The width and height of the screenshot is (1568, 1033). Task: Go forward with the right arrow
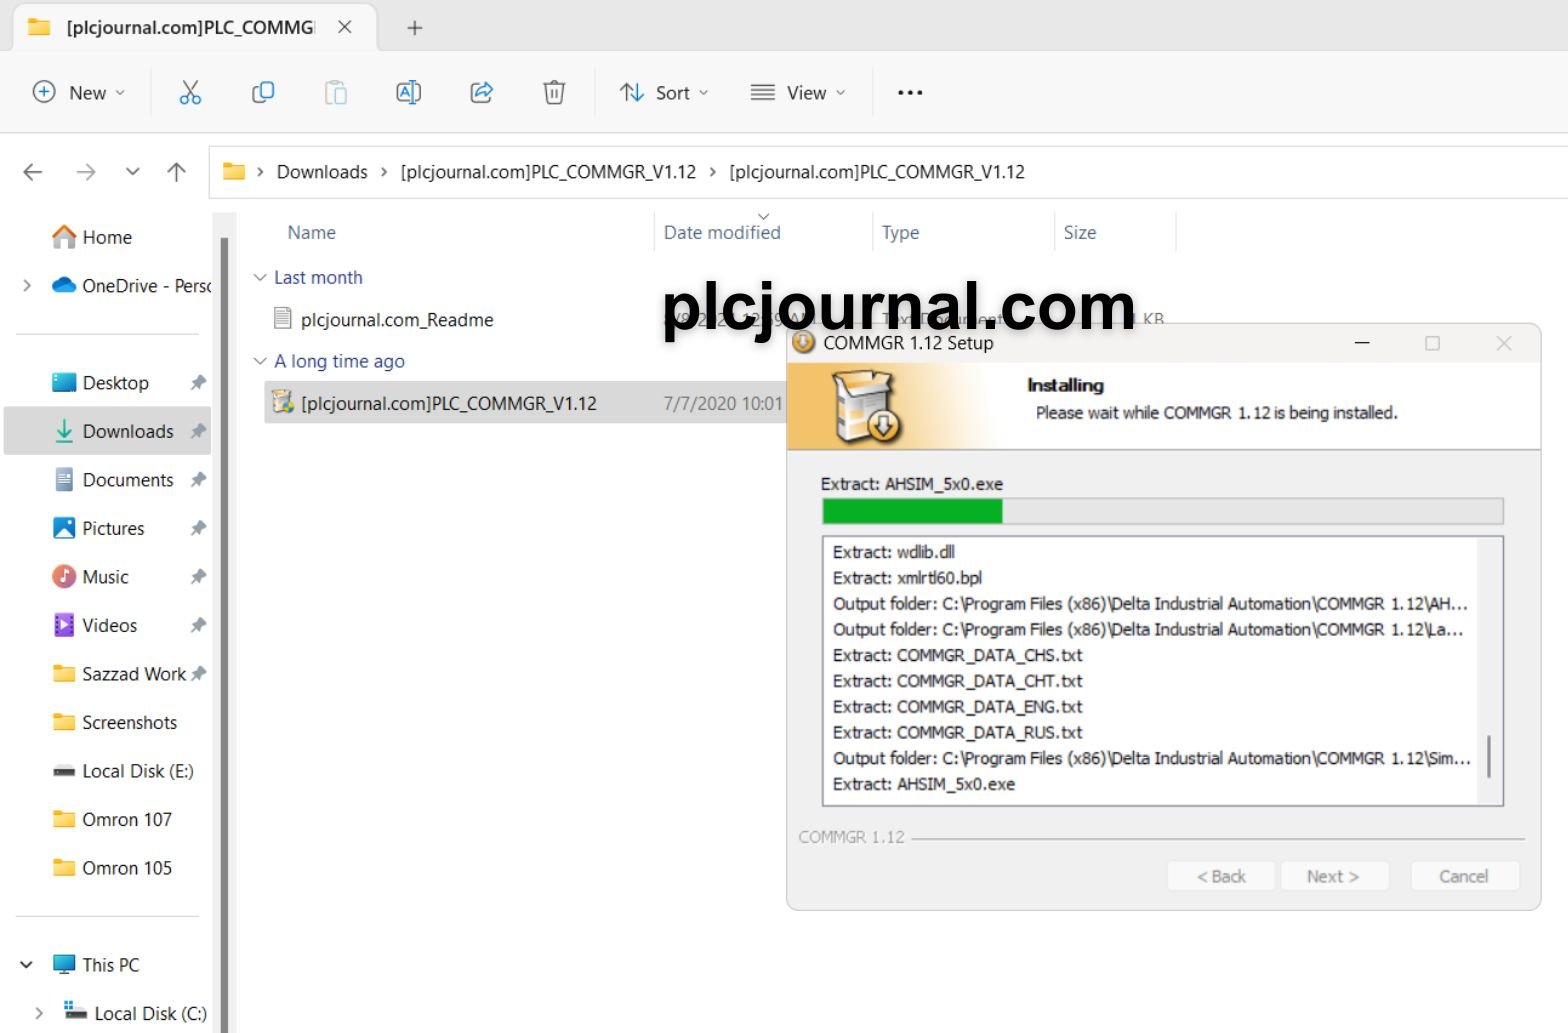tap(86, 172)
